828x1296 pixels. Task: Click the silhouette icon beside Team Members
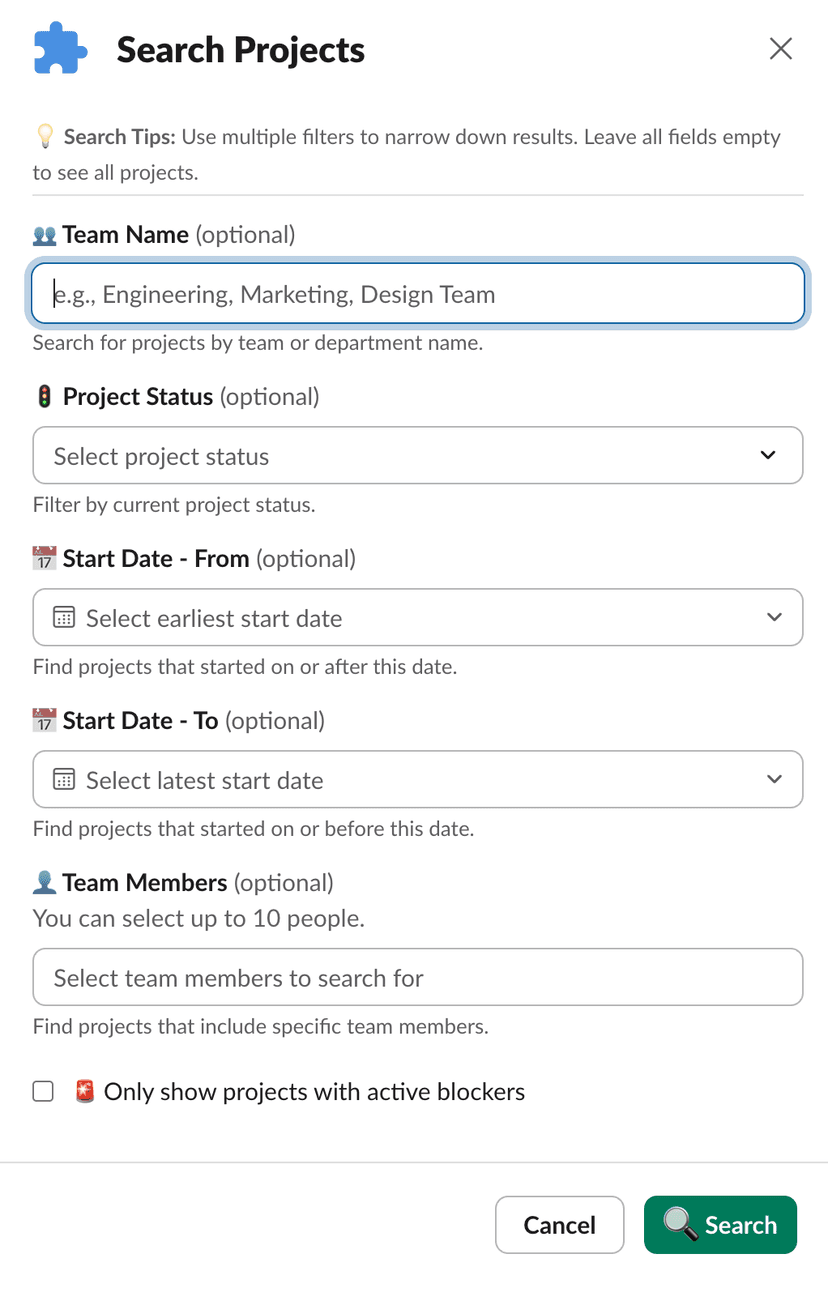click(44, 883)
